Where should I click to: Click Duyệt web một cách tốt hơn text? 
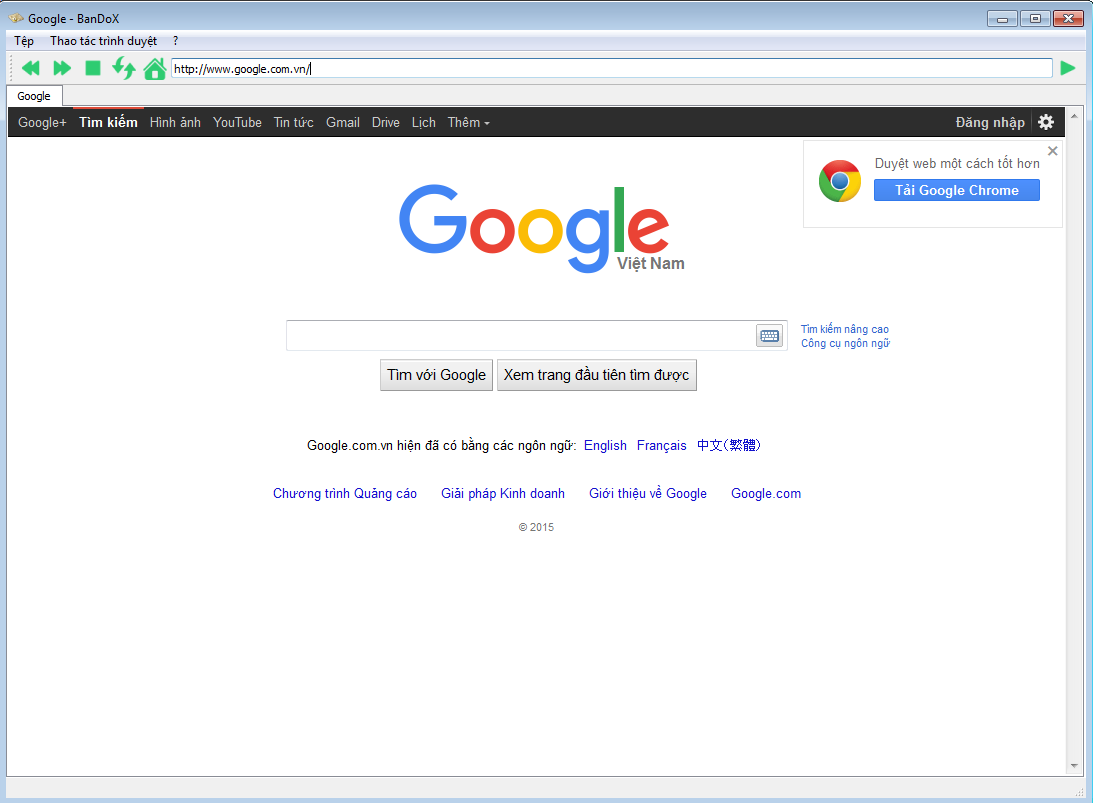click(x=956, y=163)
